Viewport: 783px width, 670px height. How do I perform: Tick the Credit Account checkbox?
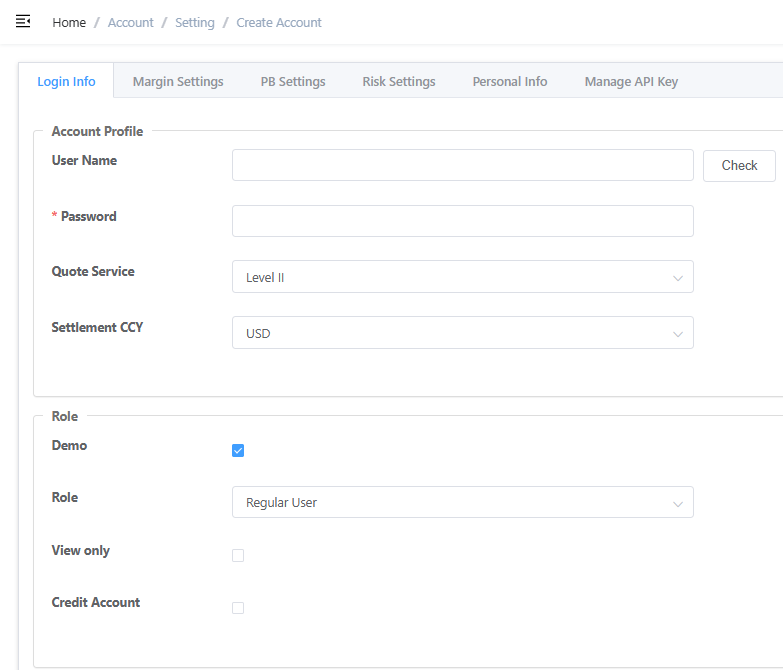238,608
